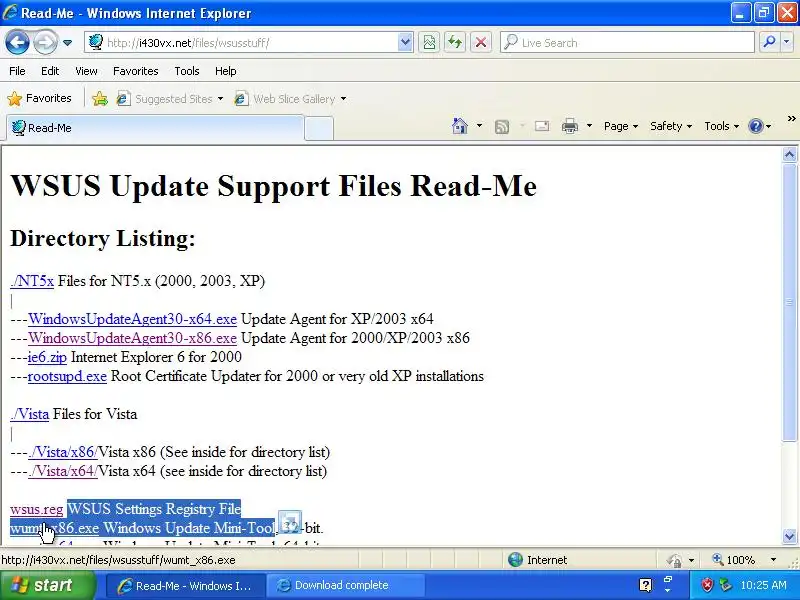
Task: Open the File menu
Action: [x=17, y=71]
